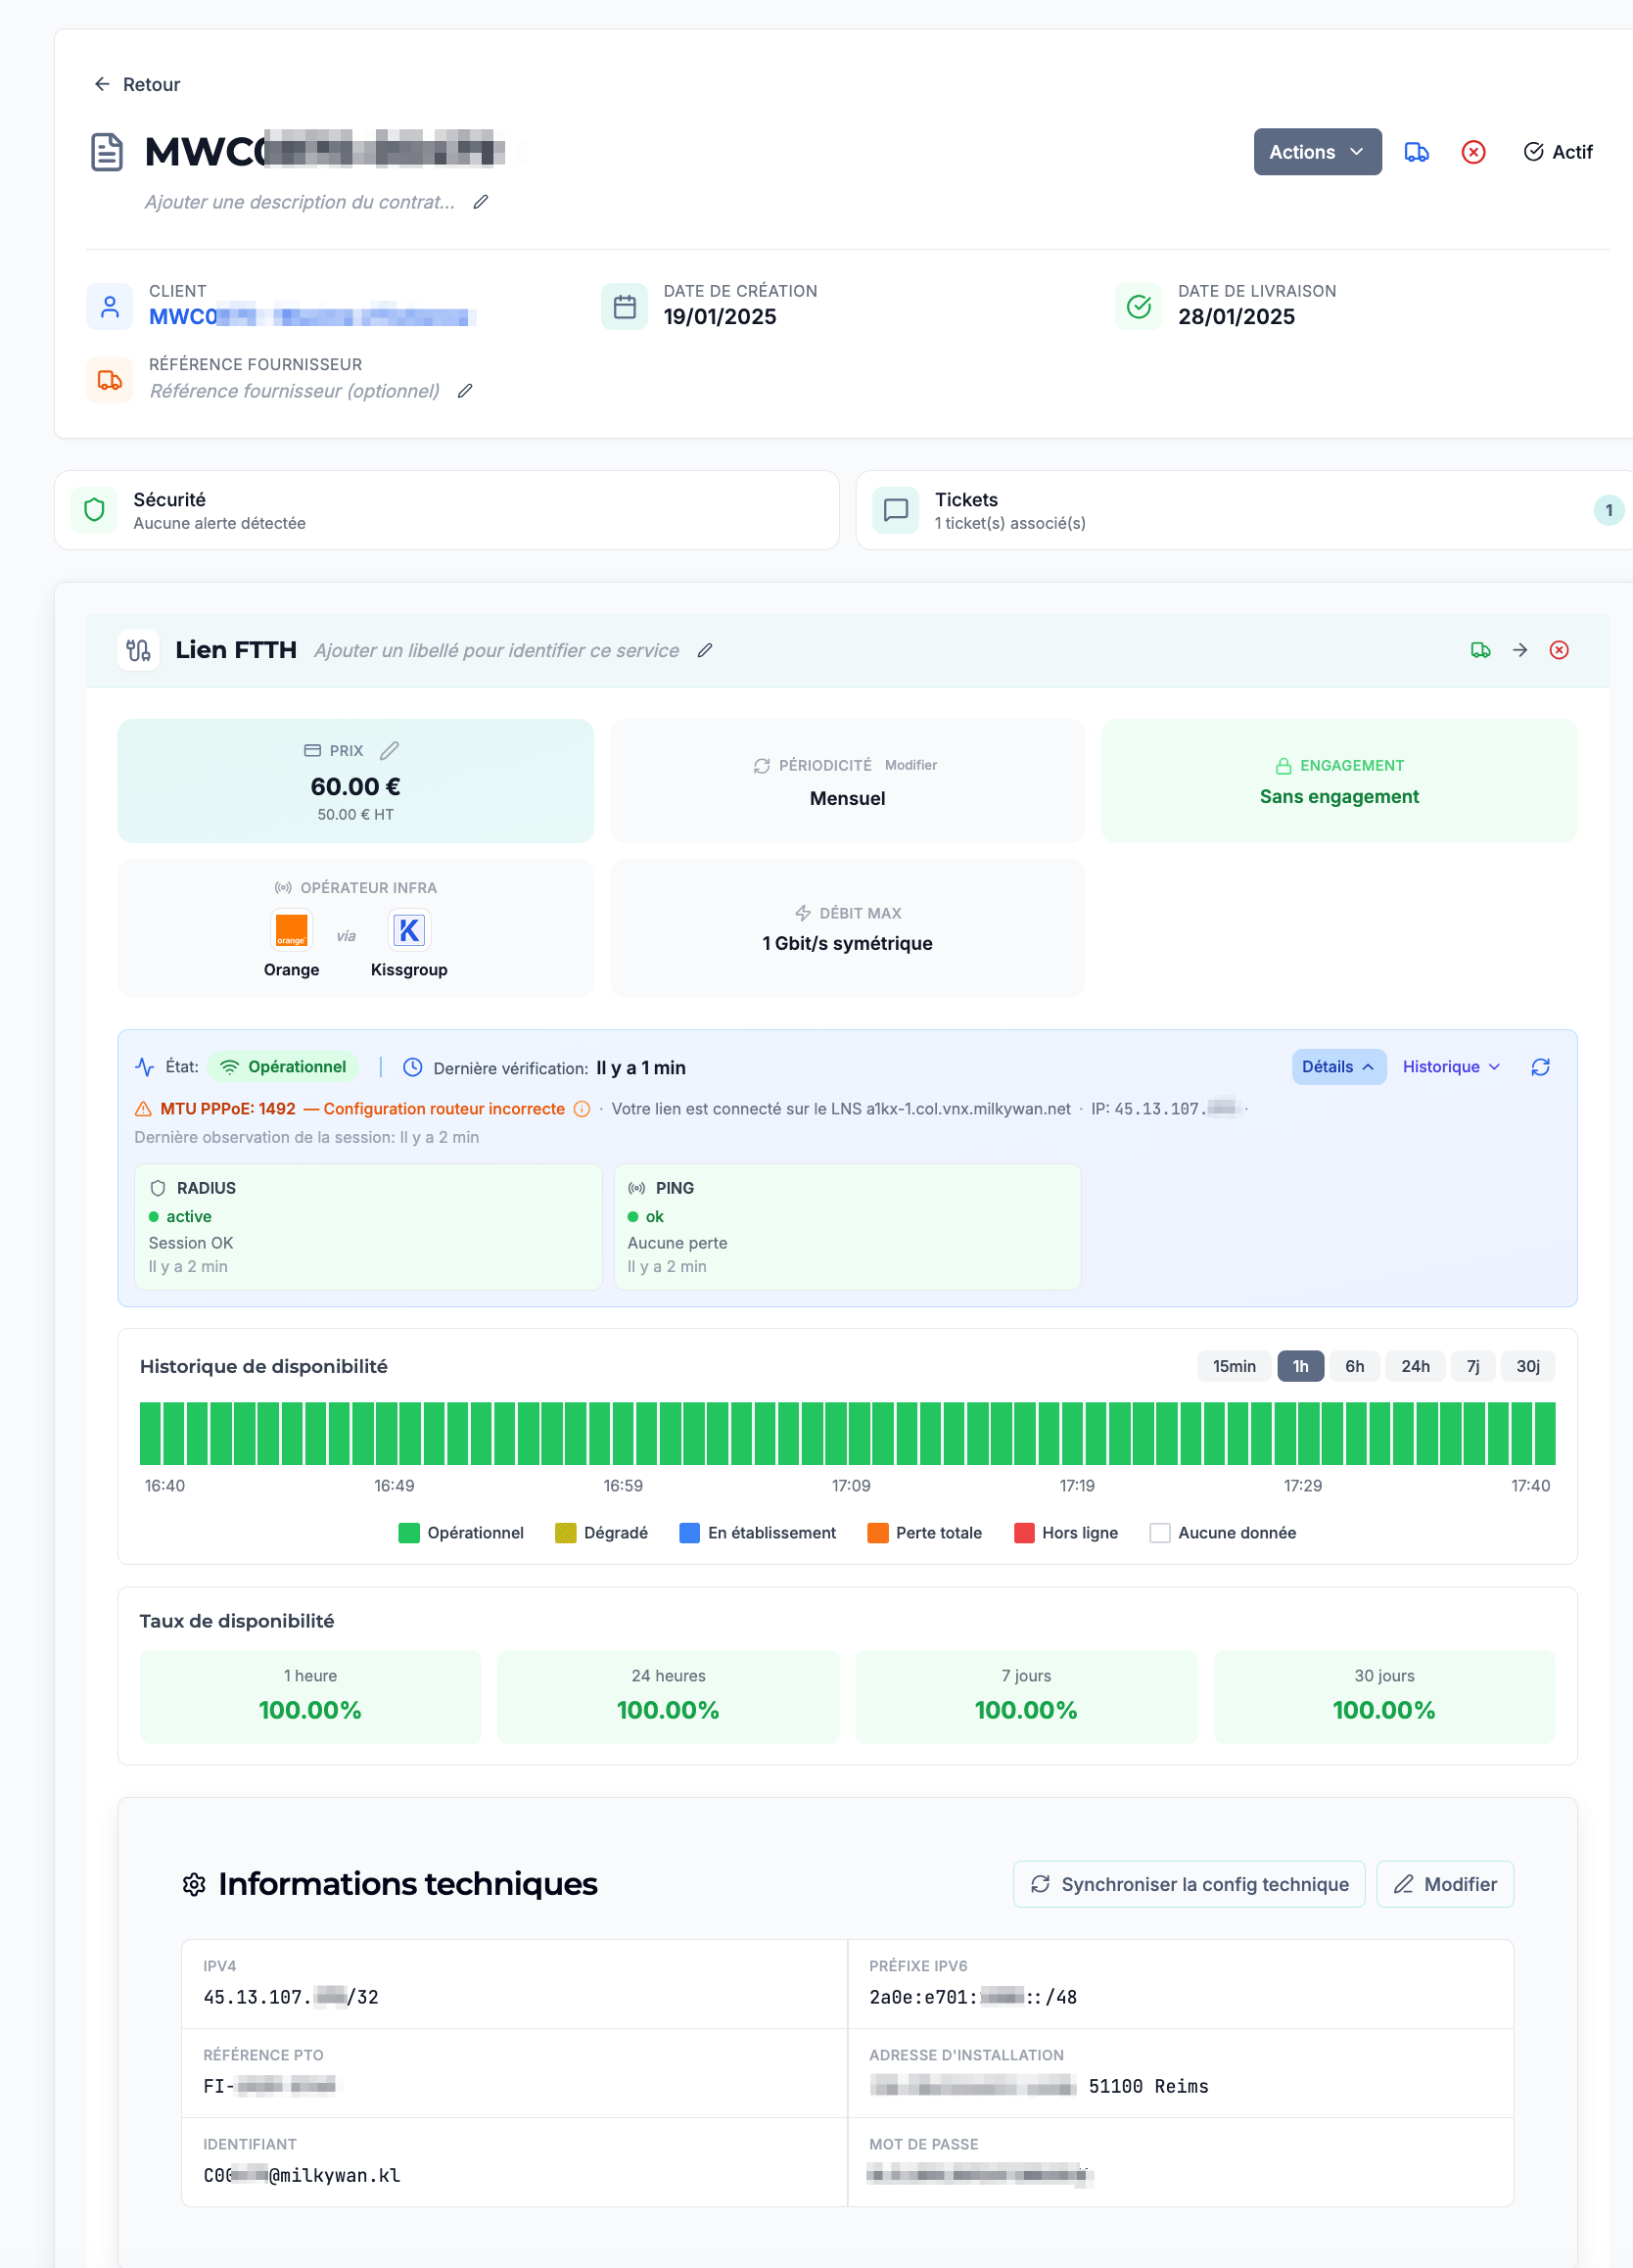Toggle the Aucune donnée legend entry
This screenshot has height=2268, width=1633.
[1223, 1533]
